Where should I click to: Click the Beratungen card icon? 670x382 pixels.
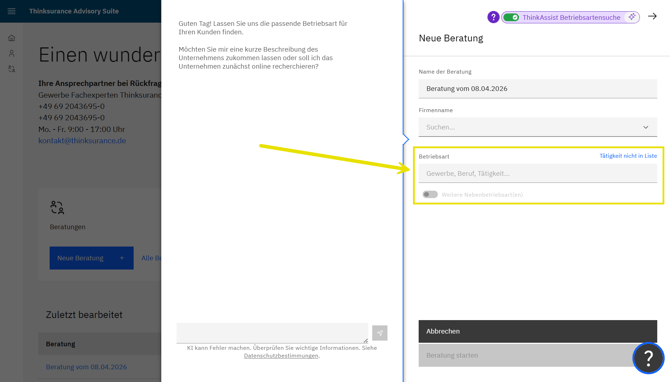point(57,207)
